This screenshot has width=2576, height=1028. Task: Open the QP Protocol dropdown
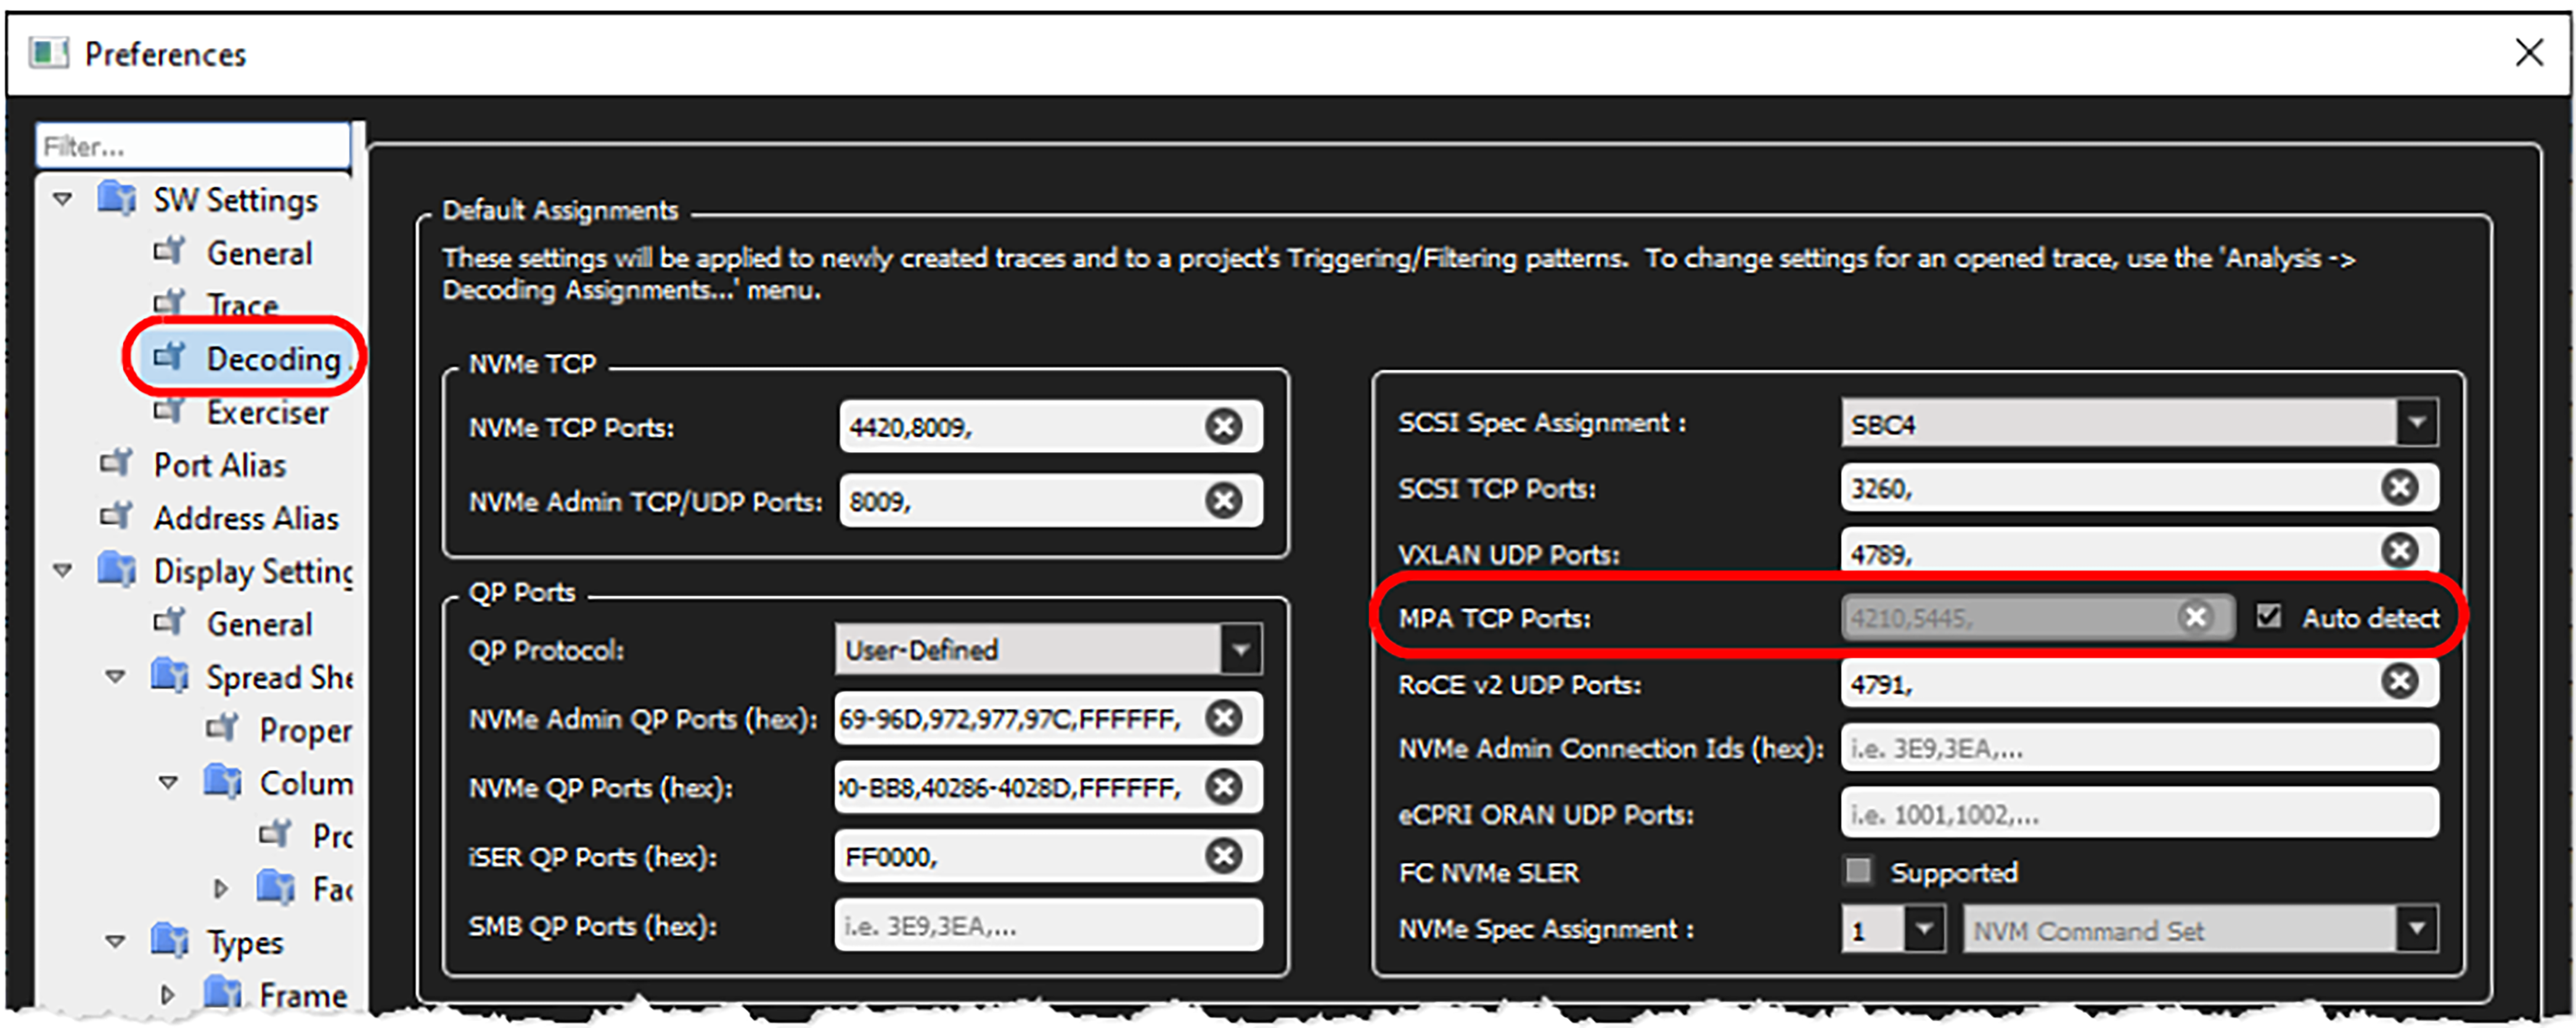(x=1241, y=650)
